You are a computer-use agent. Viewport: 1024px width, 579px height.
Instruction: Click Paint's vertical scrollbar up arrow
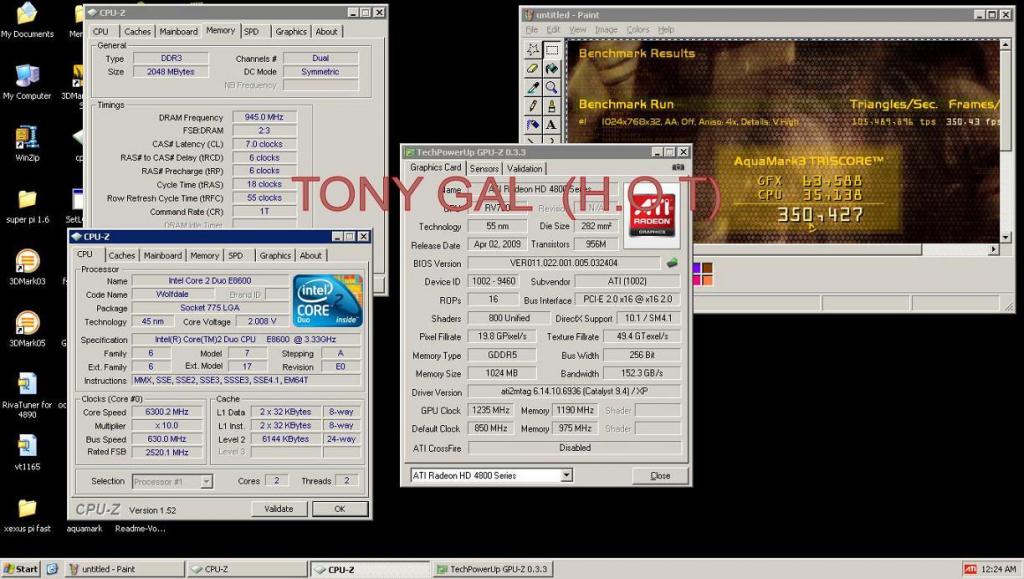(x=1006, y=45)
